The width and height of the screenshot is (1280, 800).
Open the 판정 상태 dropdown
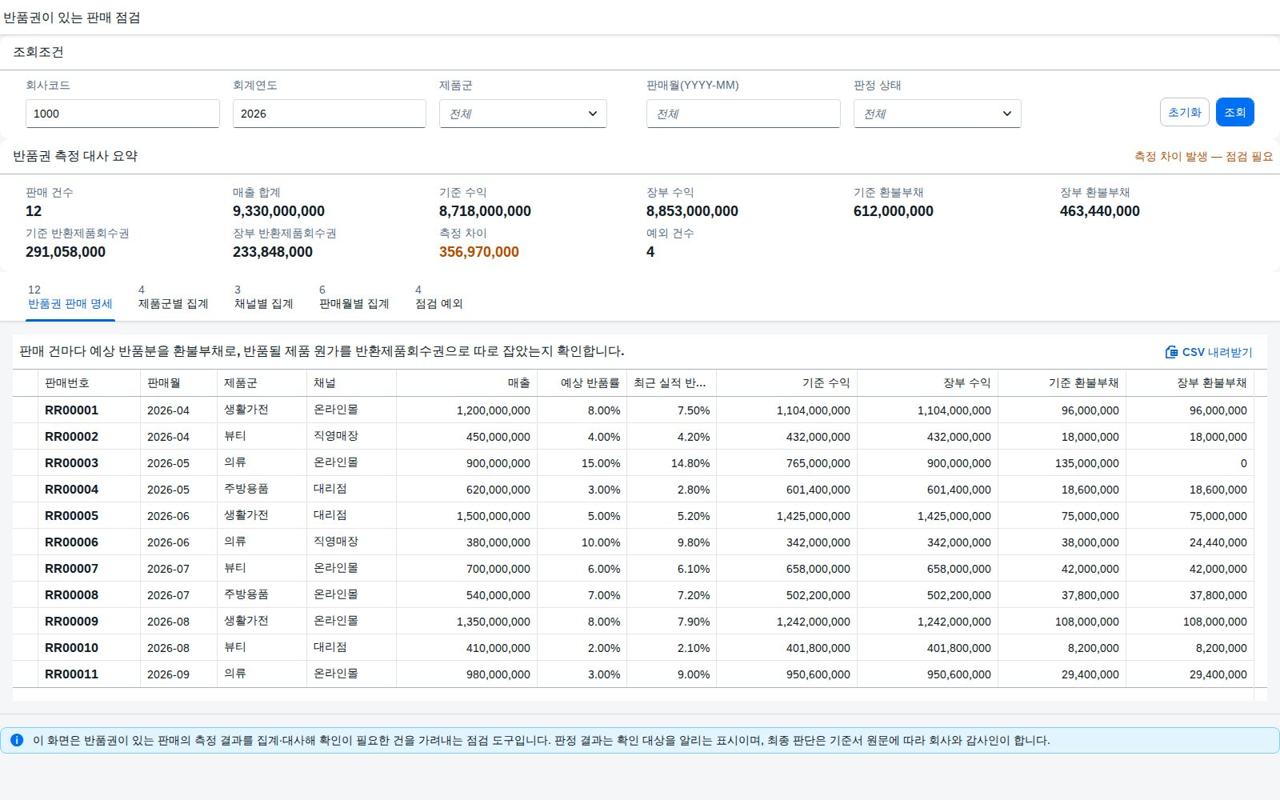pos(937,114)
